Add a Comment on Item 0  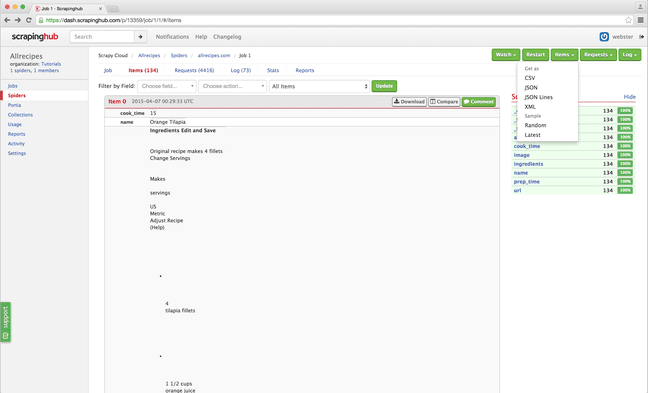479,102
